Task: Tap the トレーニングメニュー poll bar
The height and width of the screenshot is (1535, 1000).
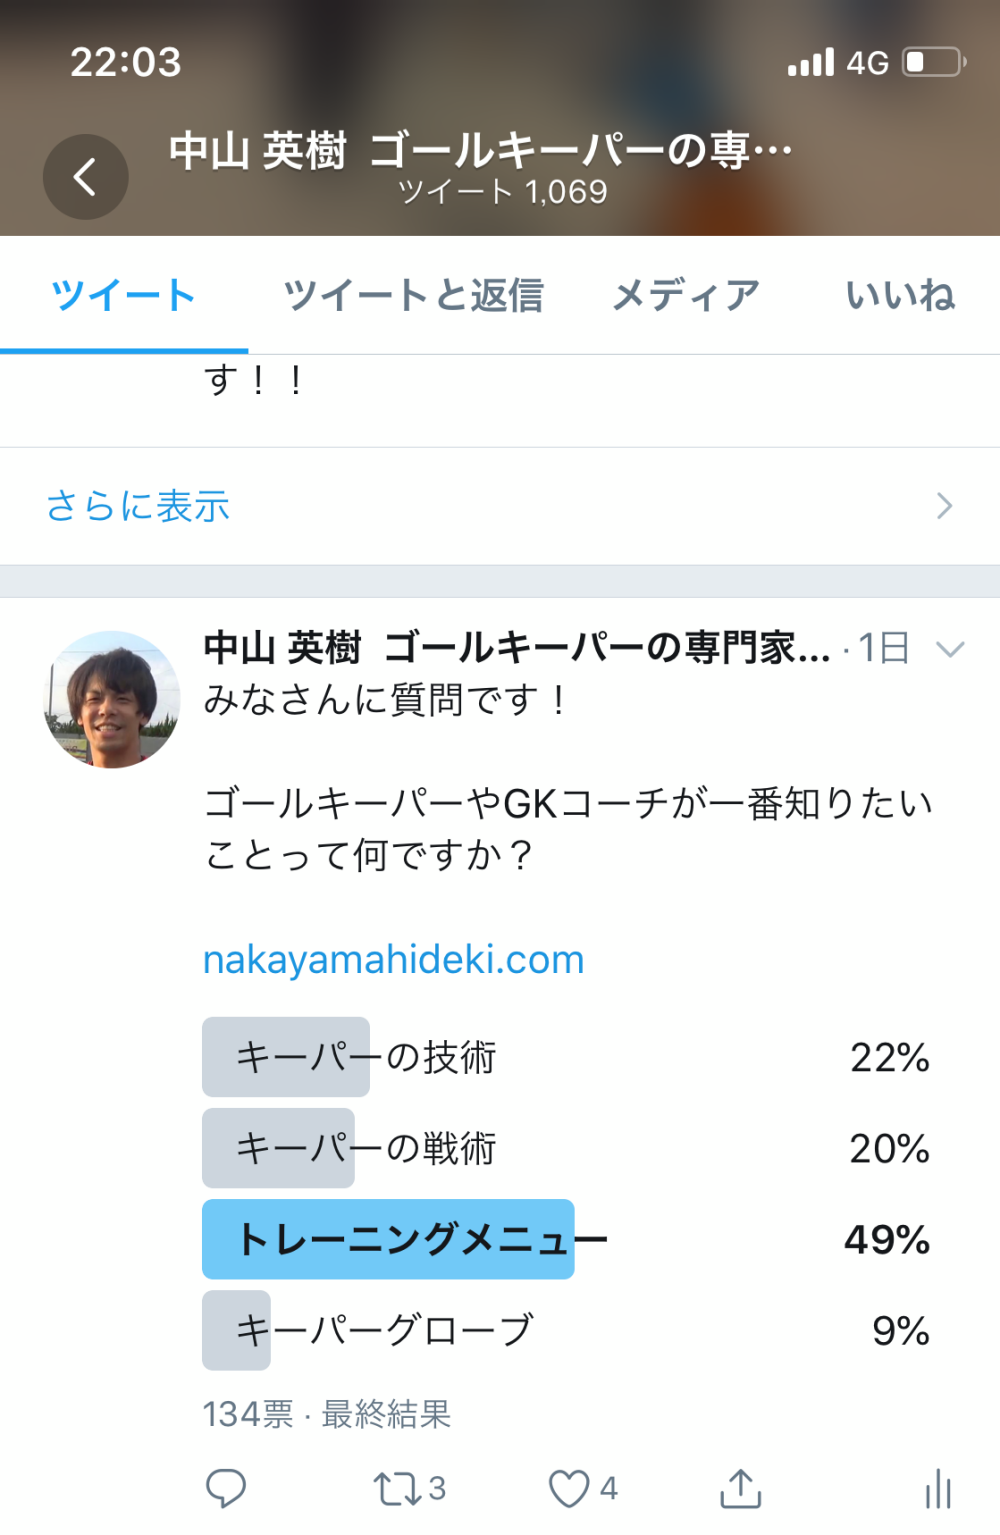Action: pos(420,1239)
